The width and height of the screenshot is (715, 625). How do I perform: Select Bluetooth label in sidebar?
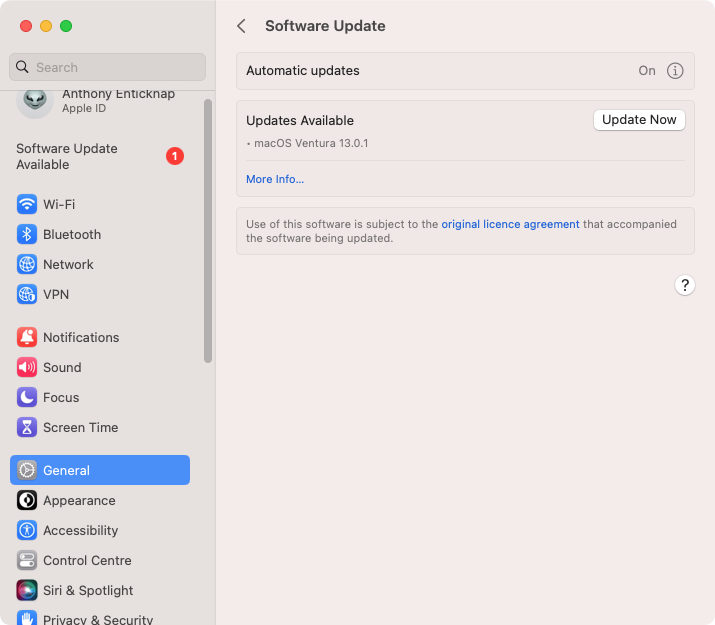point(72,234)
